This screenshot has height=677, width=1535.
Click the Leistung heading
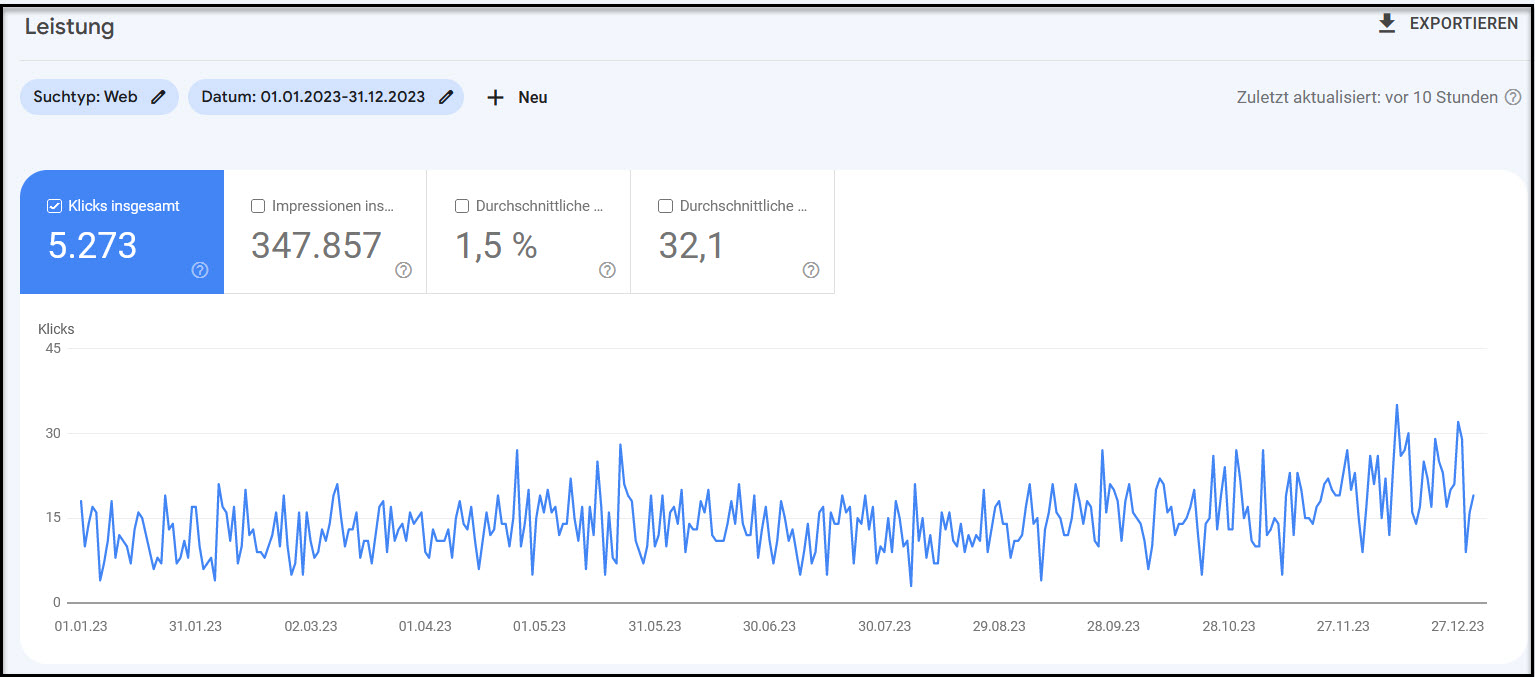click(69, 27)
